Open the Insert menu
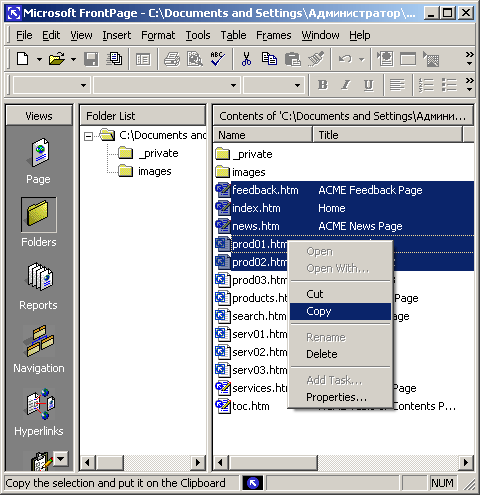The image size is (480, 495). click(x=117, y=35)
